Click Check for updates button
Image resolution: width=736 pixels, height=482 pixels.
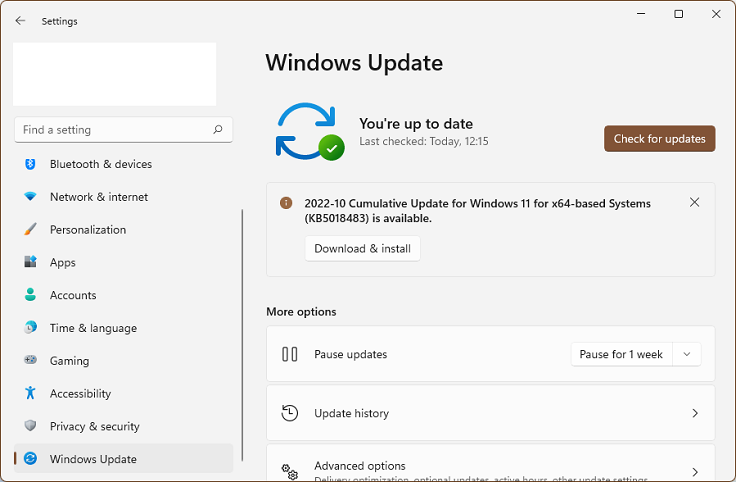[659, 138]
